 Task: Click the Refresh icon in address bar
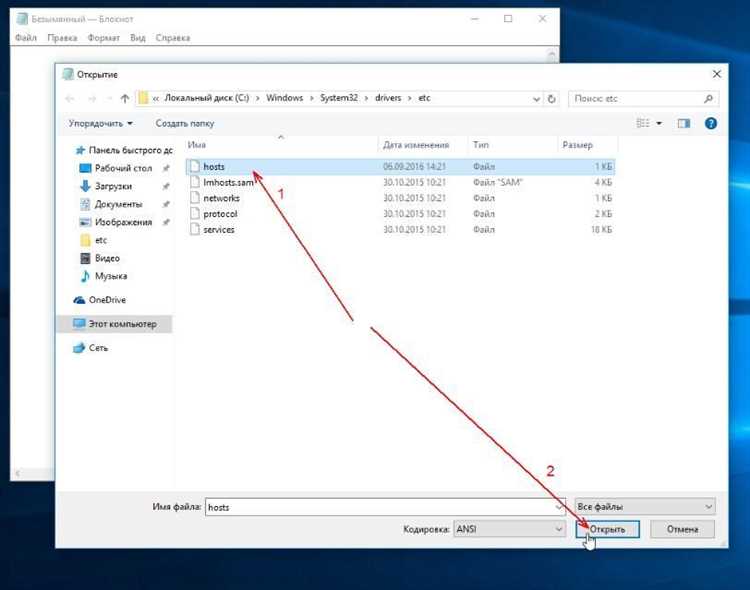(x=552, y=99)
